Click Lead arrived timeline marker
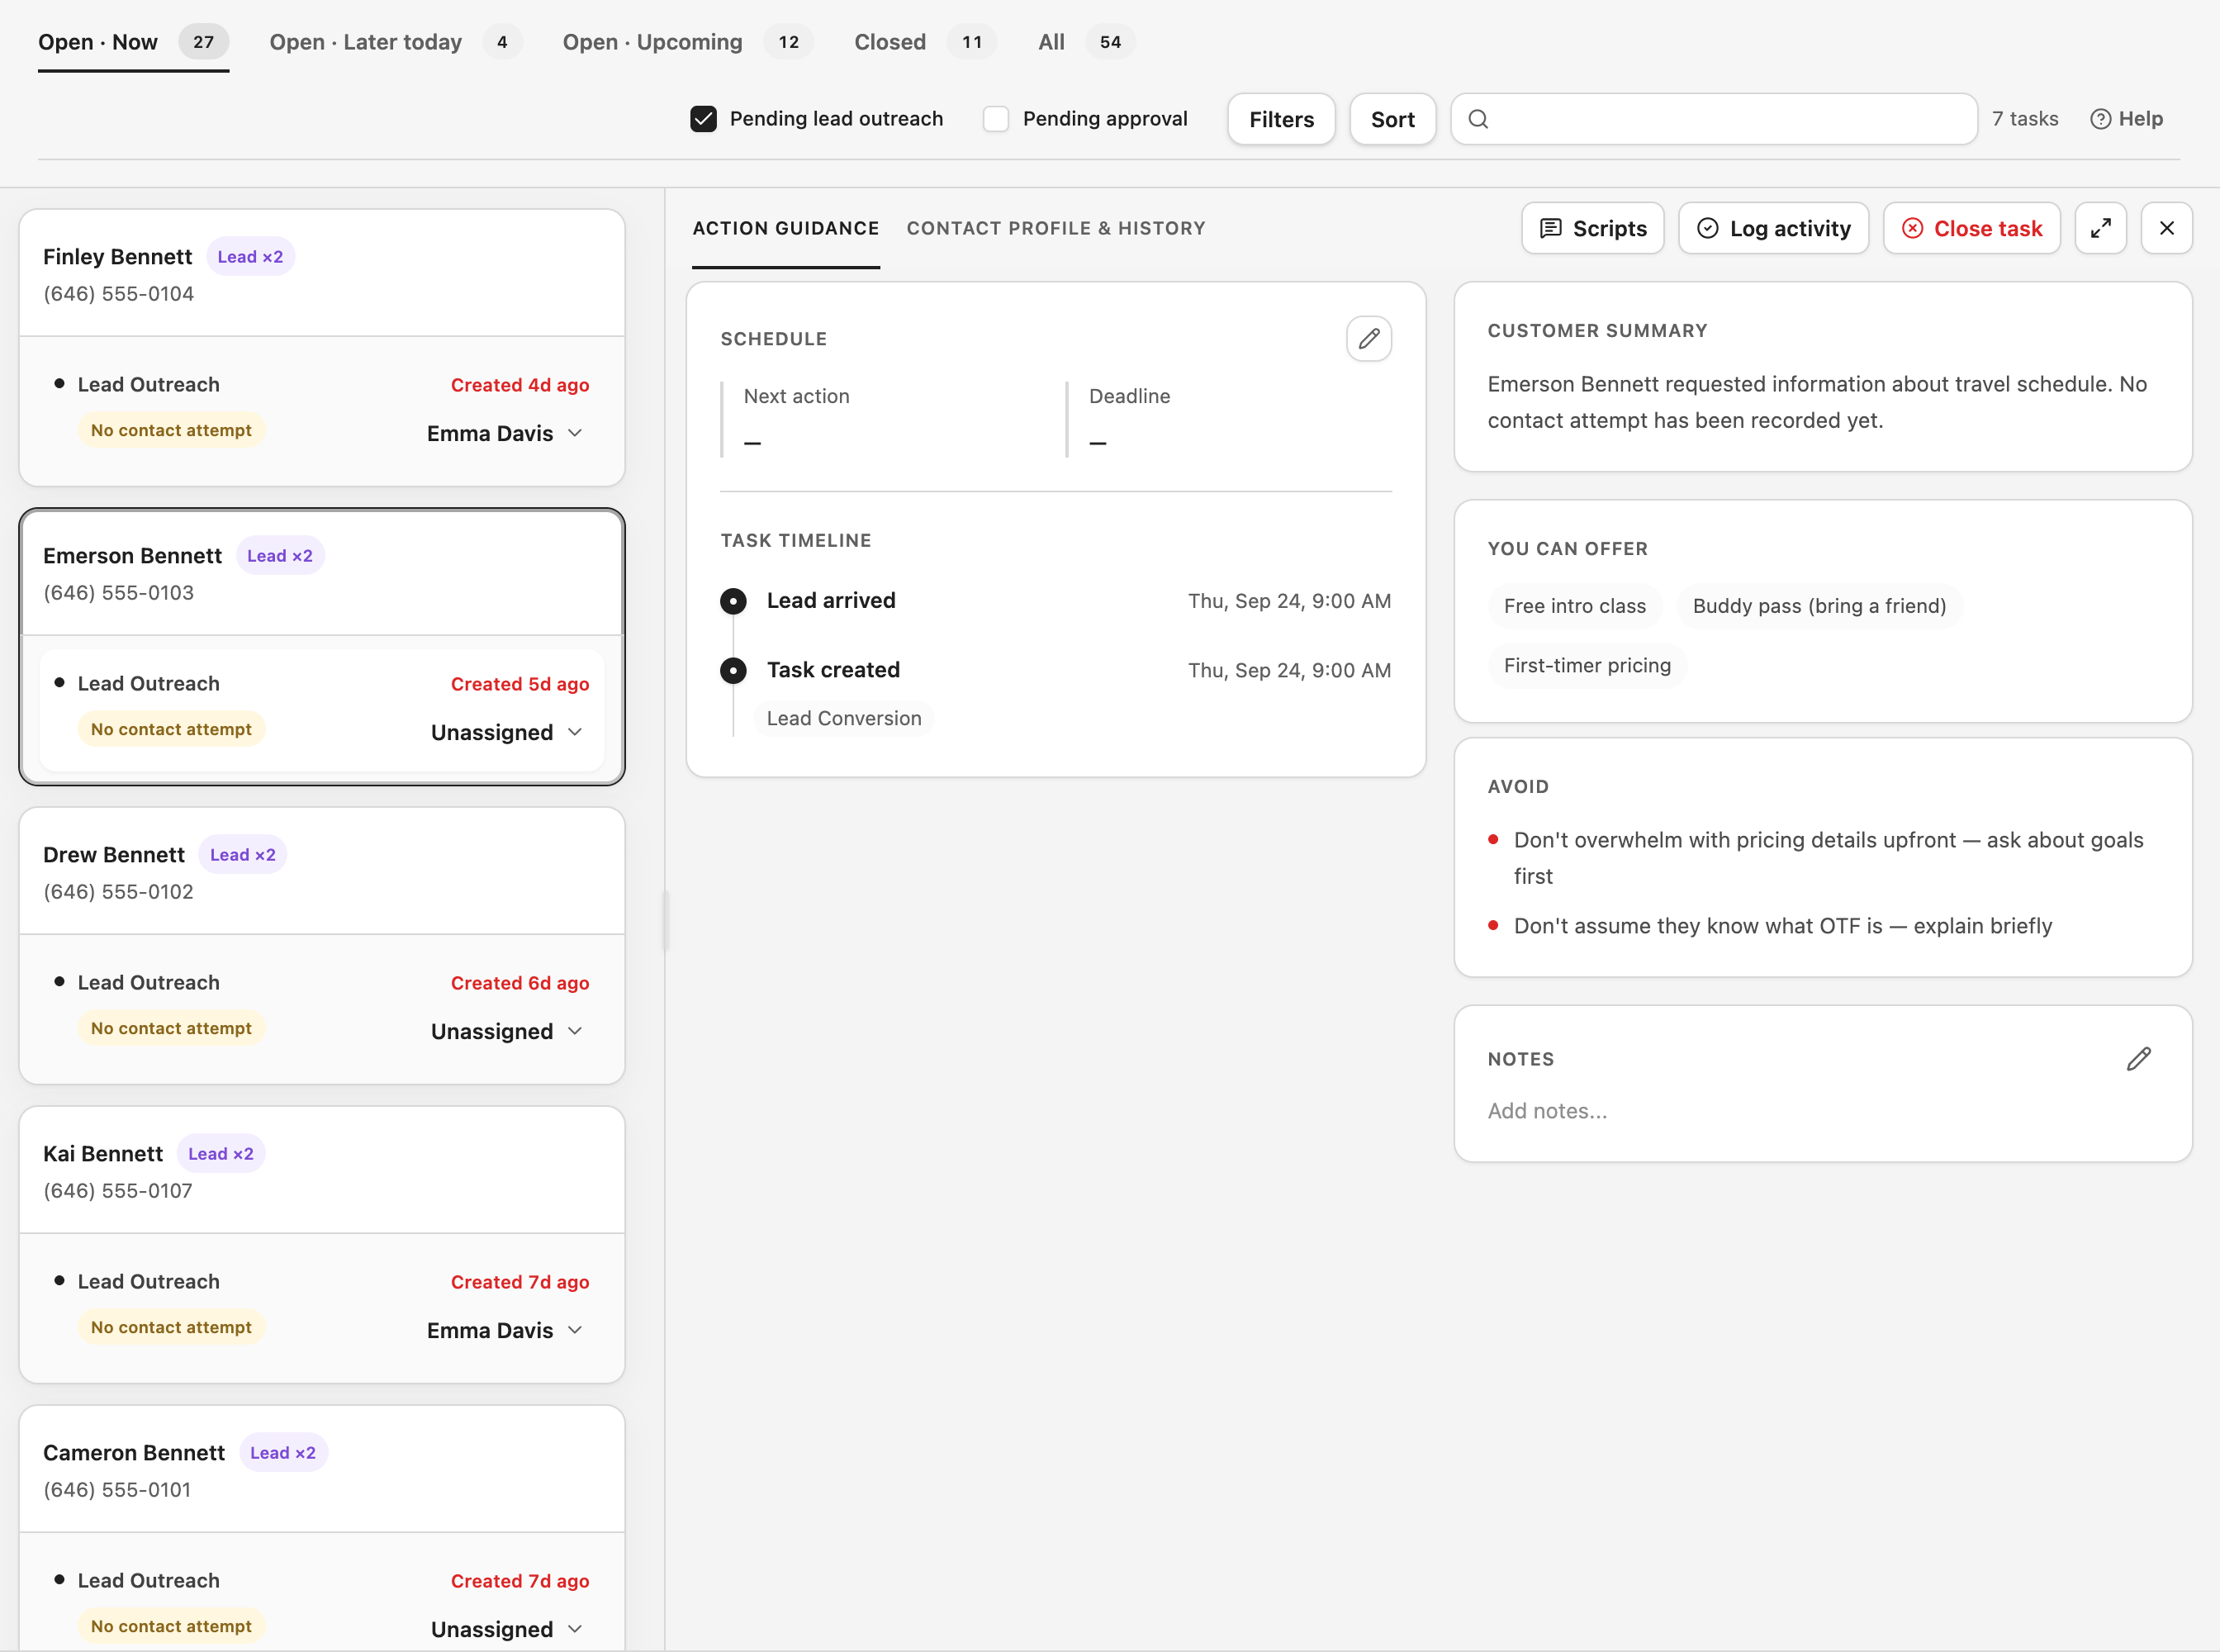 (x=733, y=601)
